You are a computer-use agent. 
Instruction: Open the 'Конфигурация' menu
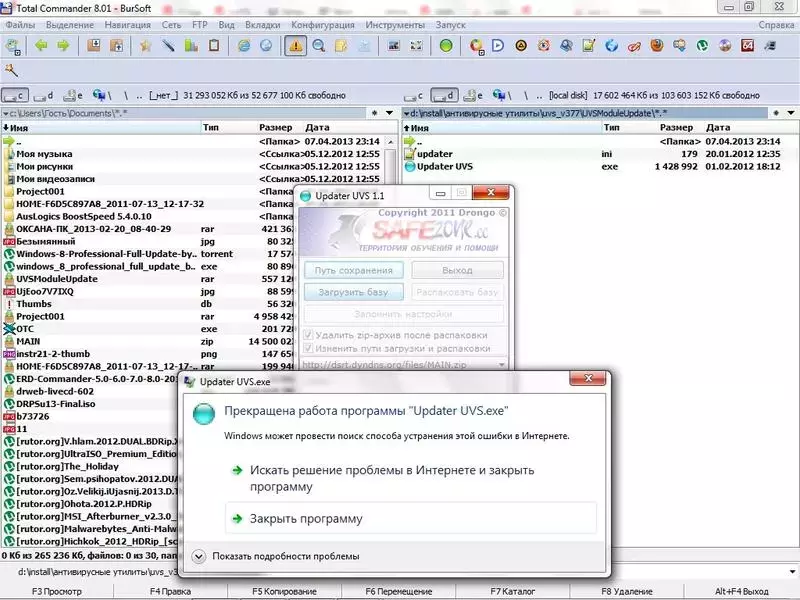(322, 25)
